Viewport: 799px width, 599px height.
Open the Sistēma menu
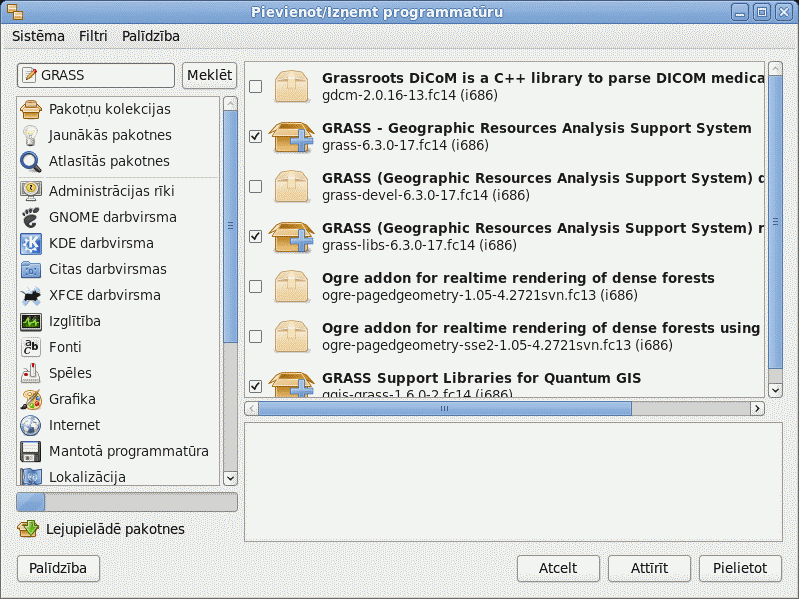tap(38, 36)
